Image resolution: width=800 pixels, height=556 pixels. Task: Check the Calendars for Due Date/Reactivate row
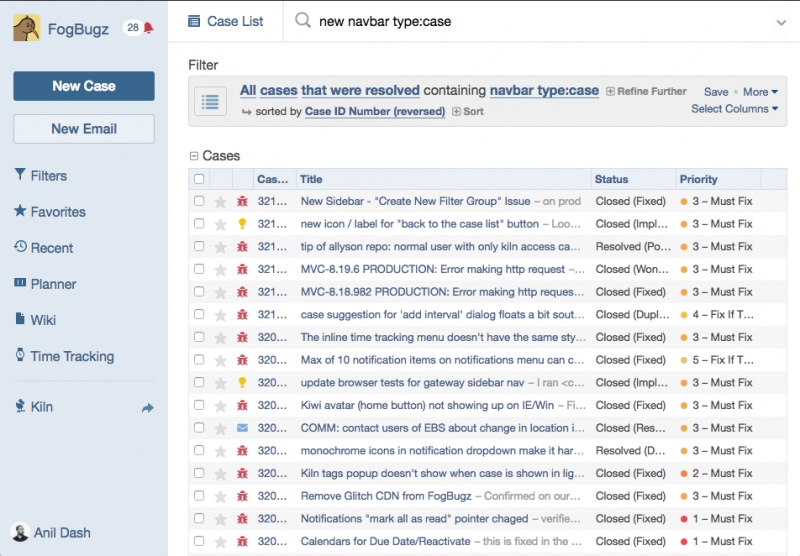point(199,541)
